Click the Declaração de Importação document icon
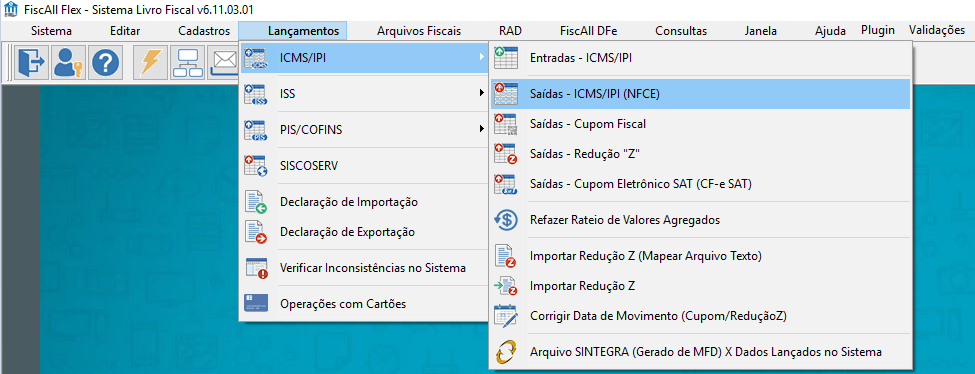The height and width of the screenshot is (374, 975). pyautogui.click(x=256, y=202)
